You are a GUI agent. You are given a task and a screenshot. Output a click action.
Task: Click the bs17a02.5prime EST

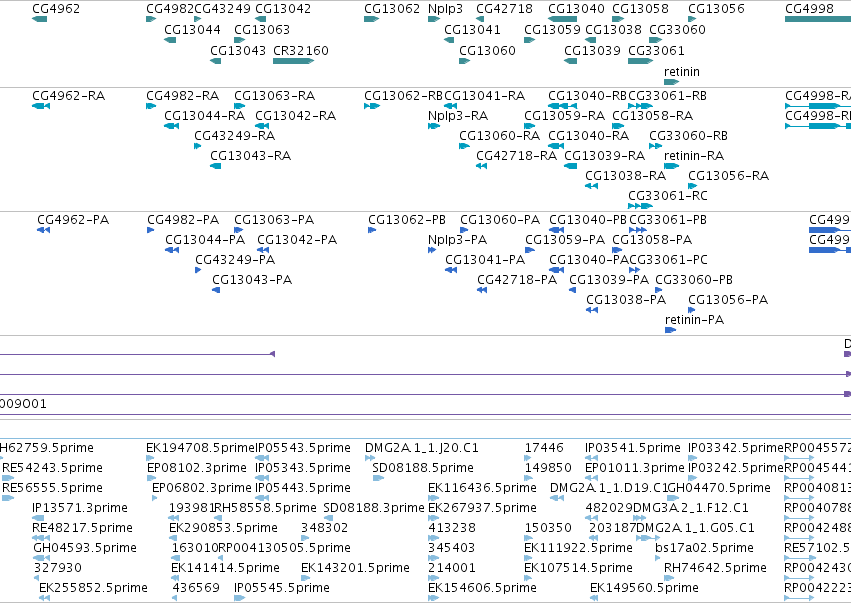[x=704, y=548]
